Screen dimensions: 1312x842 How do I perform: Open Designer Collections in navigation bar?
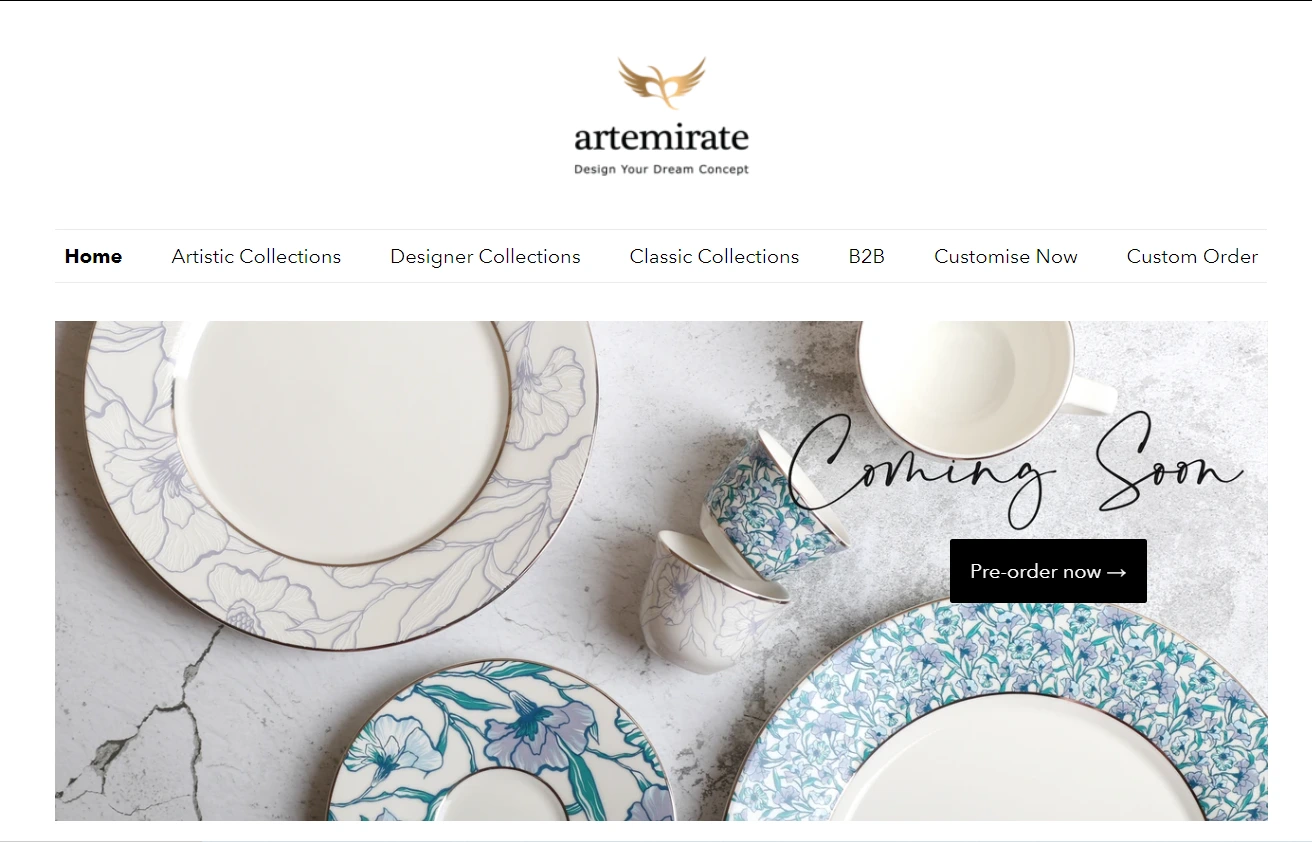pyautogui.click(x=485, y=256)
